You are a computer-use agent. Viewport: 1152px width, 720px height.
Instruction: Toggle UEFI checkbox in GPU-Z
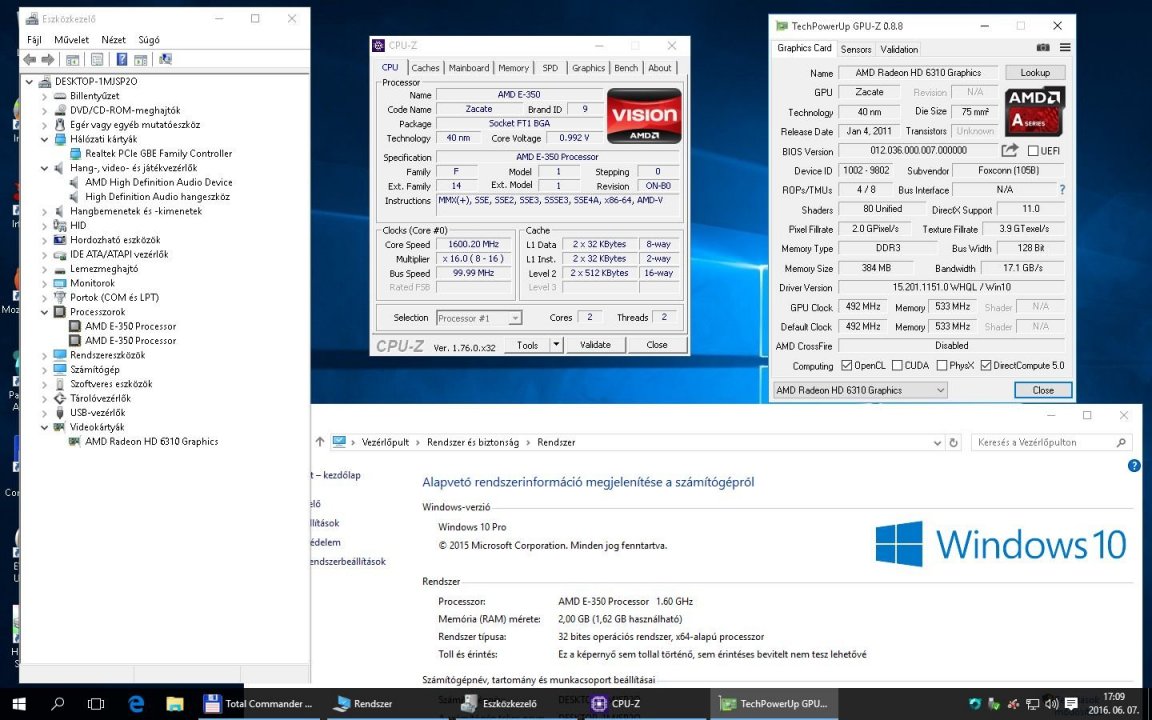(x=1033, y=151)
